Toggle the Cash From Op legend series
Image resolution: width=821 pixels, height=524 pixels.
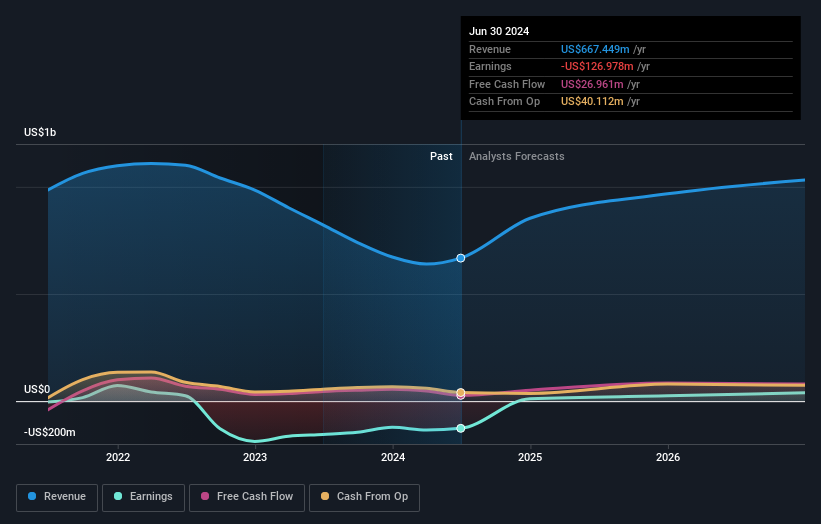[x=364, y=497]
